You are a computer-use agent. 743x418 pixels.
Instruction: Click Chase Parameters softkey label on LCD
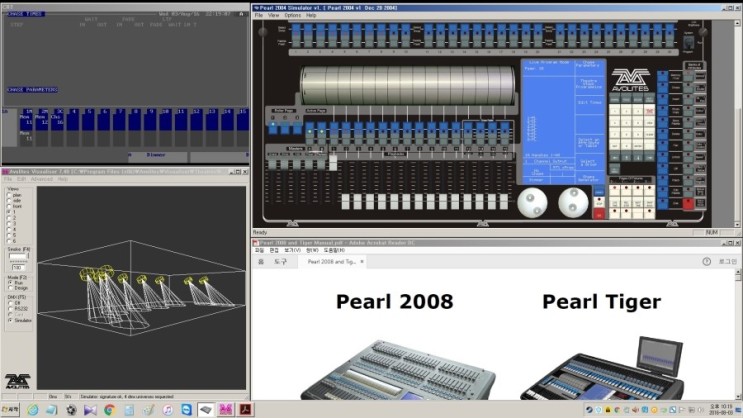[x=589, y=64]
